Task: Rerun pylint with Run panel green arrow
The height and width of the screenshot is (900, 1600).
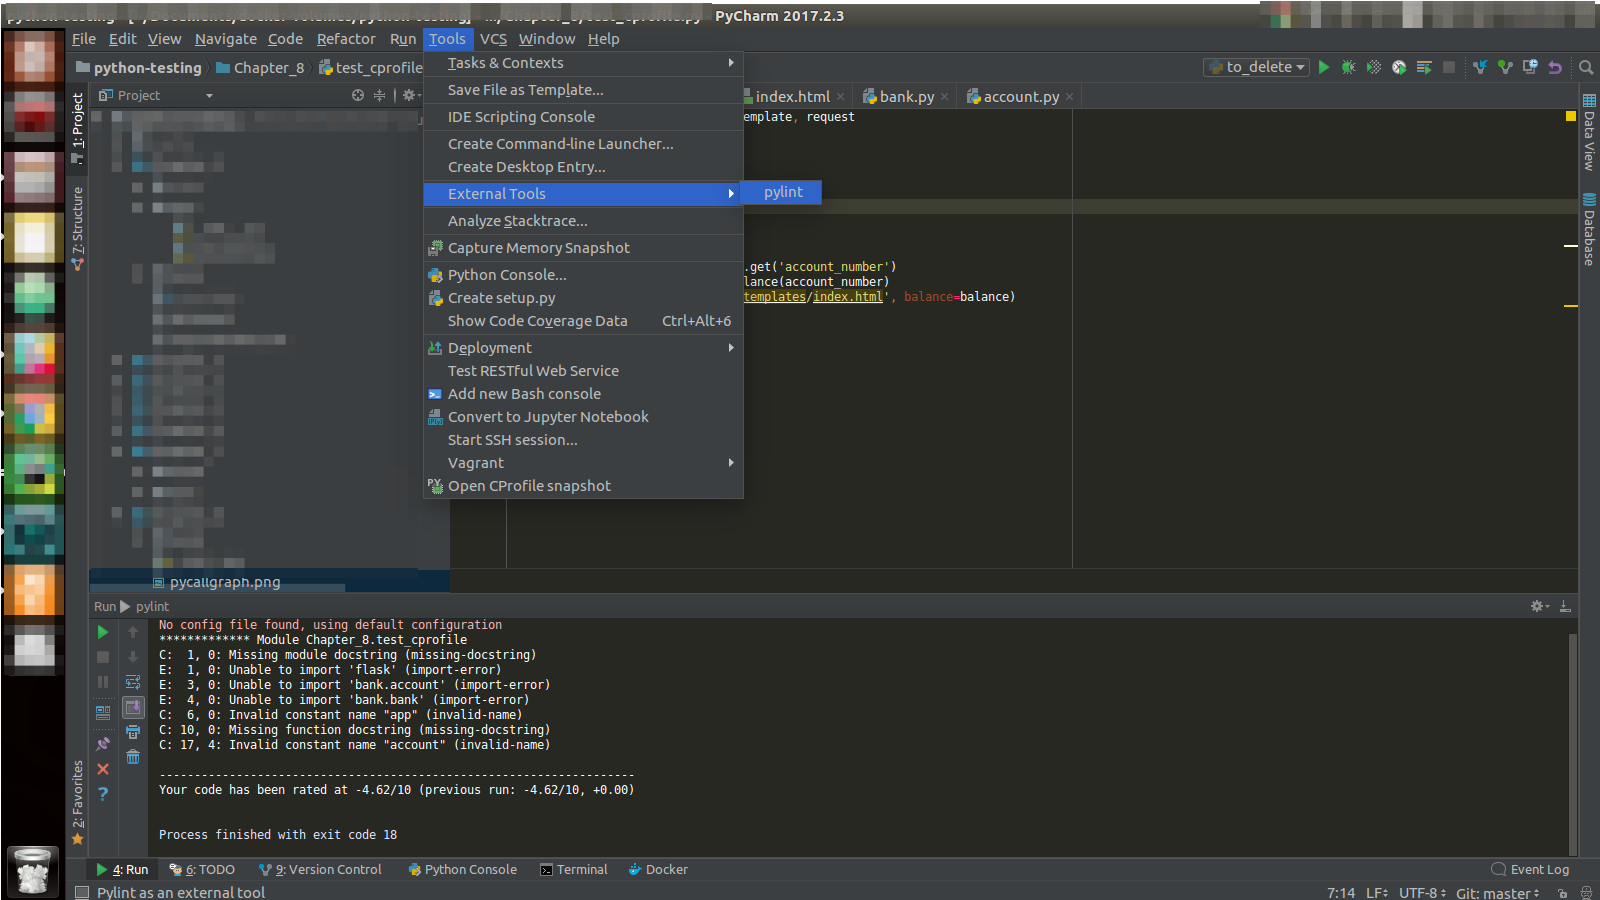Action: 103,632
